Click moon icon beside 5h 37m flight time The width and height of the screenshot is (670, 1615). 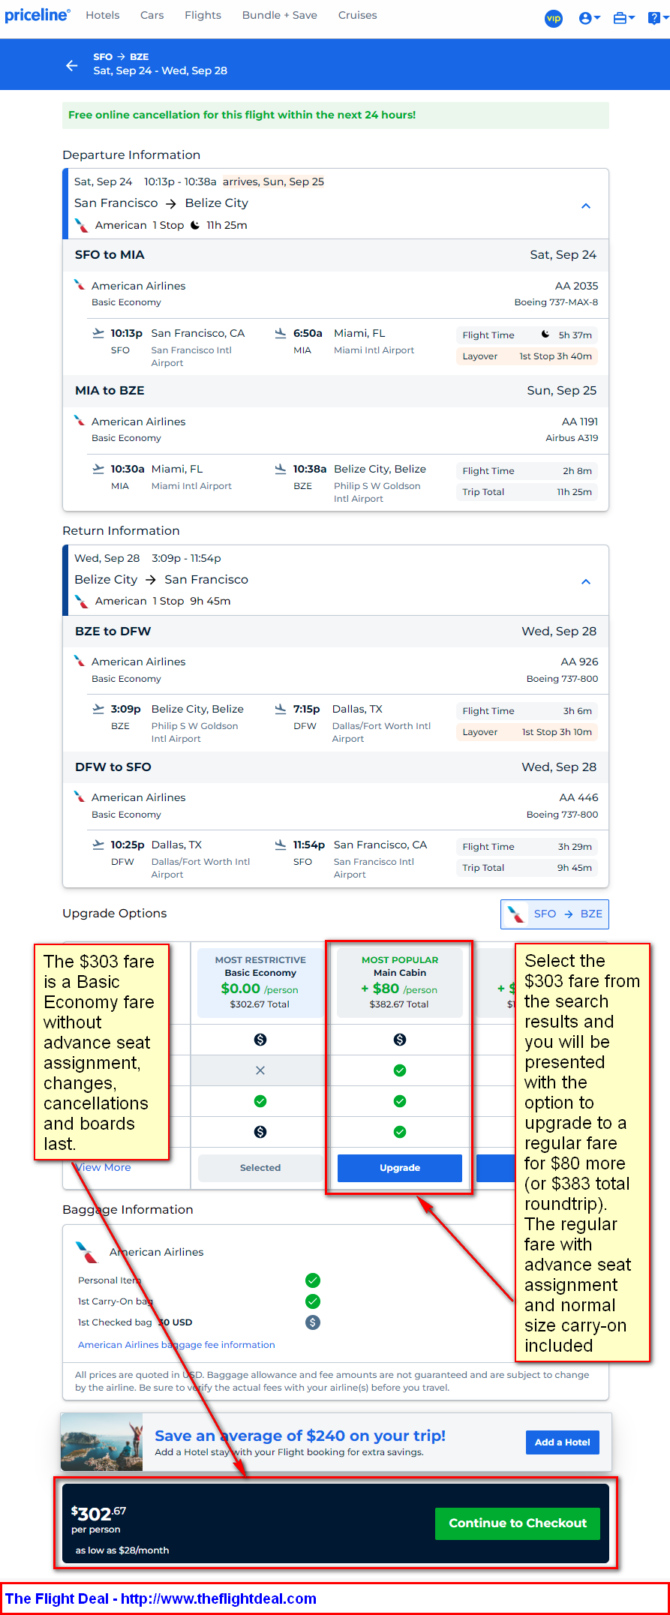[546, 335]
